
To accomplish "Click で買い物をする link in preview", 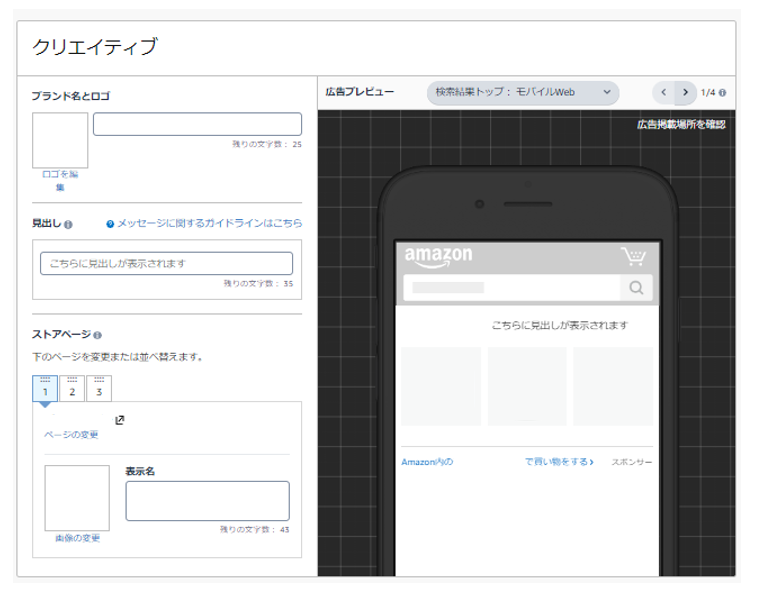I will pos(559,462).
